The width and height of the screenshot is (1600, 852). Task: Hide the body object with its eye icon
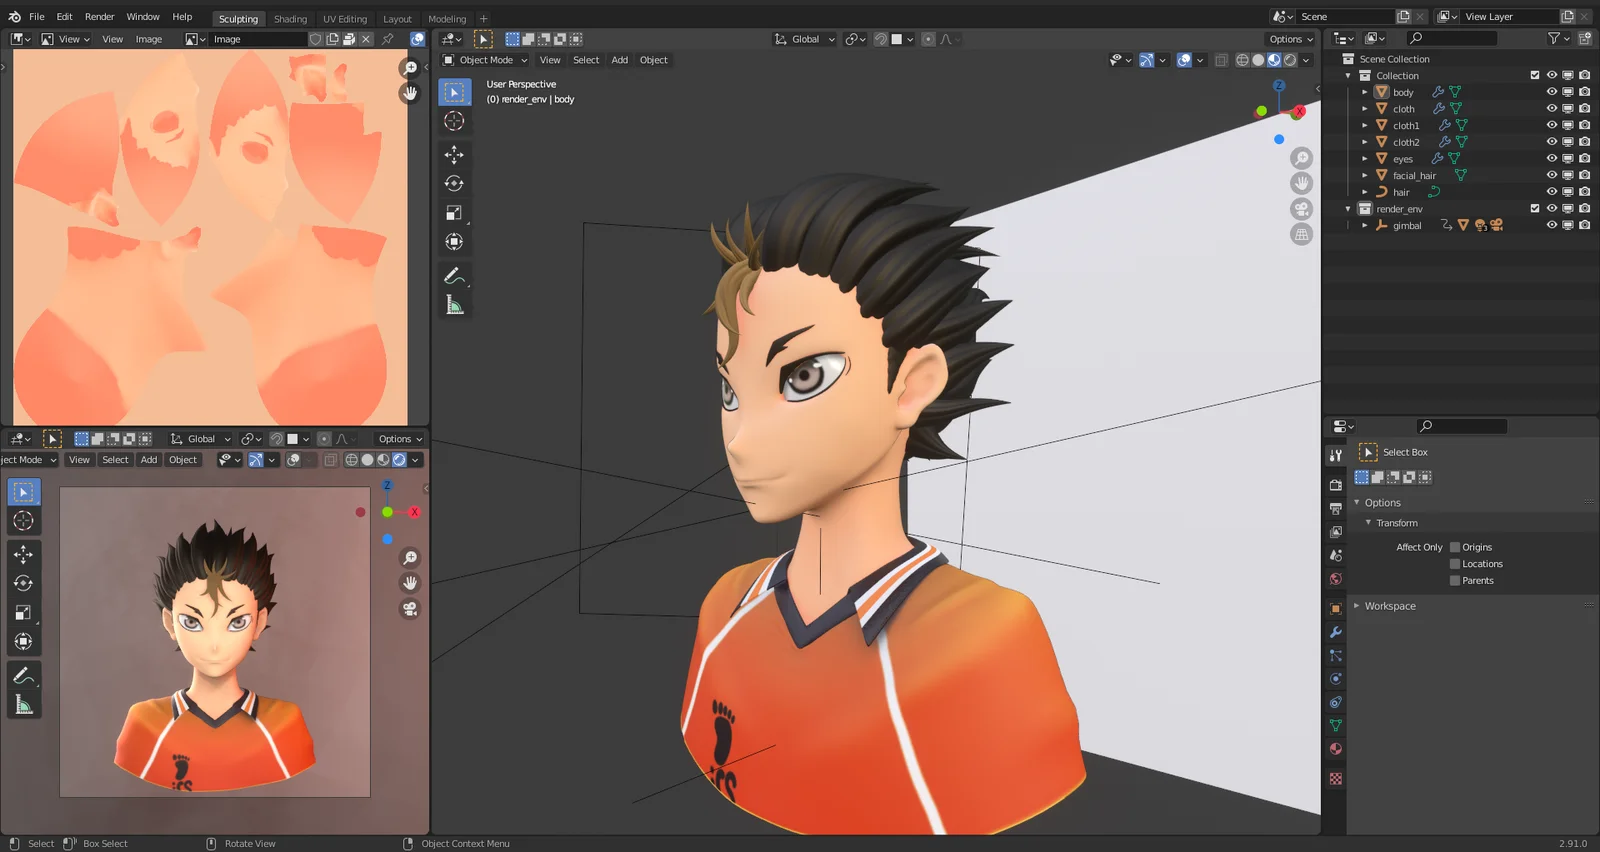[1552, 92]
